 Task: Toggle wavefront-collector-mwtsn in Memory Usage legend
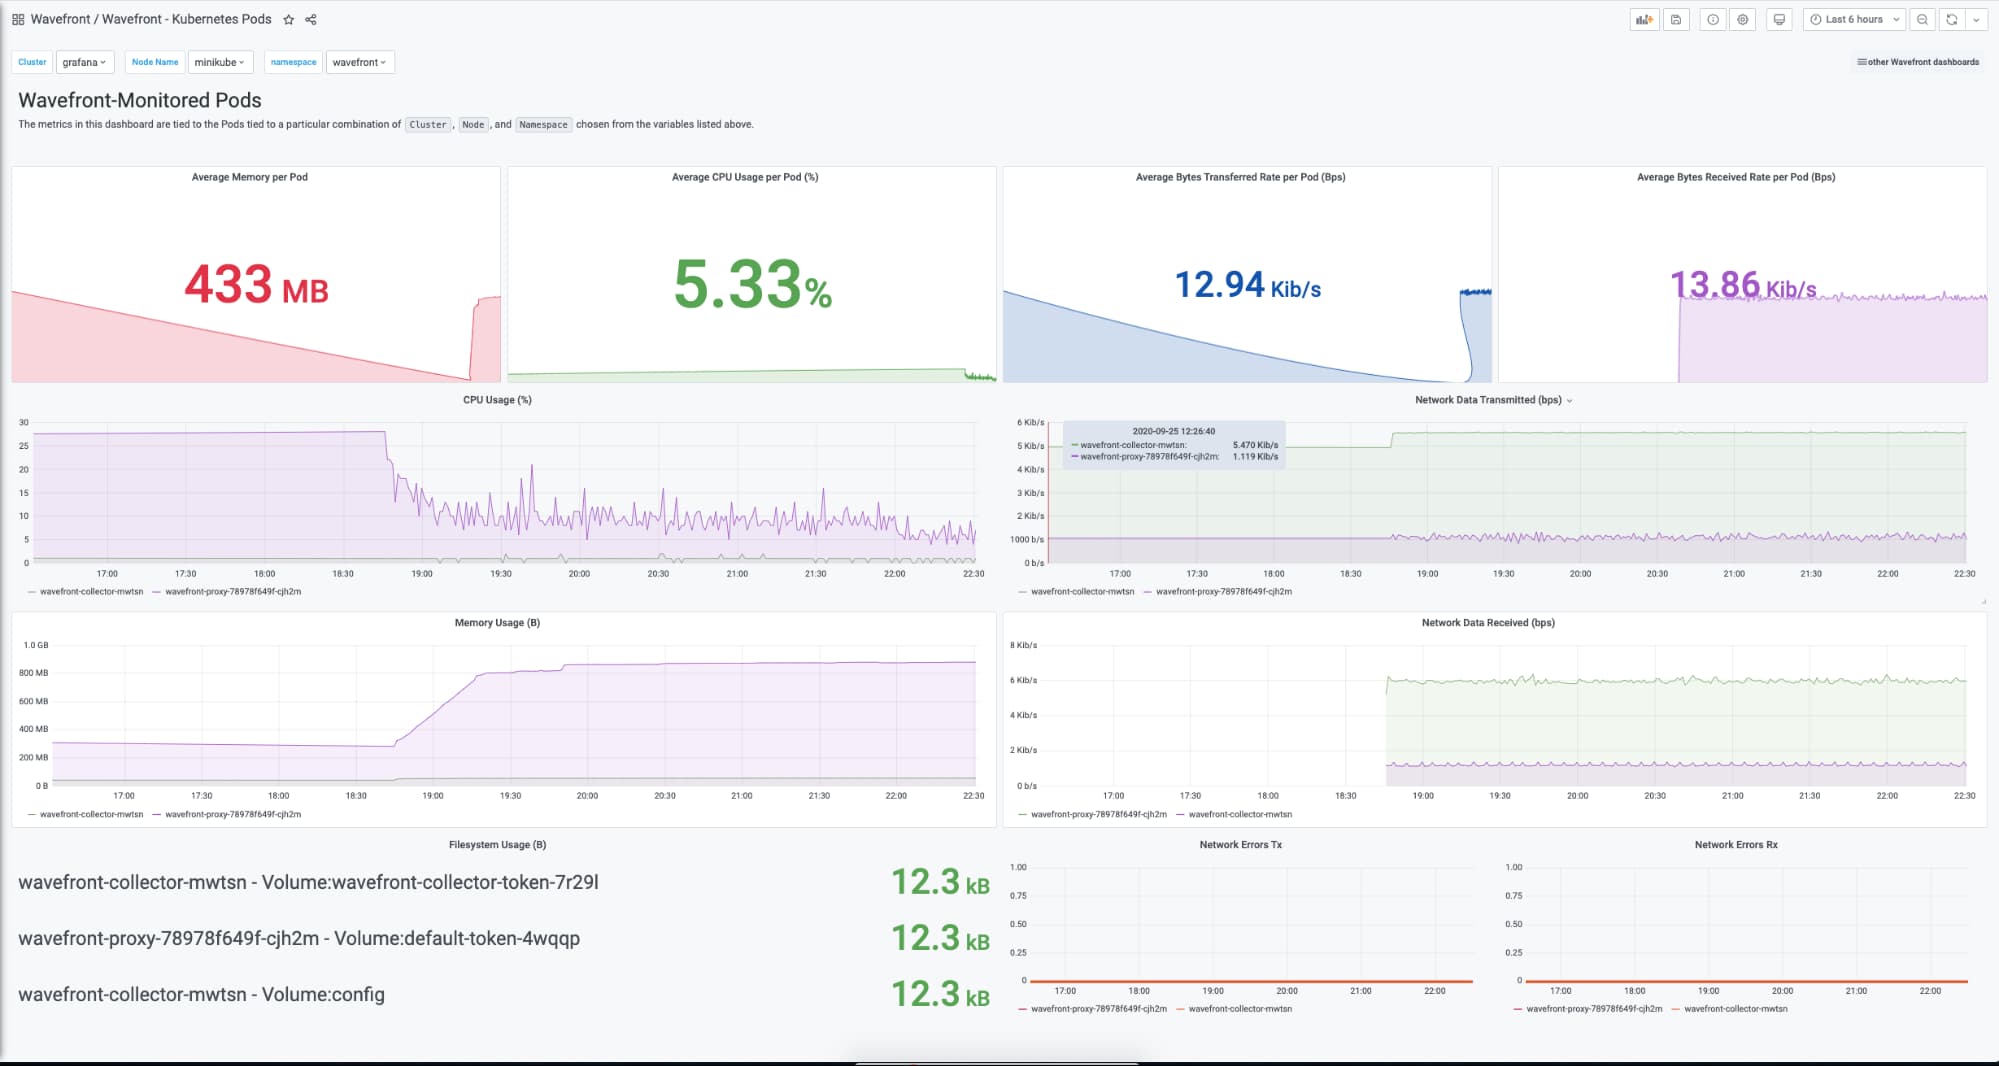(91, 815)
